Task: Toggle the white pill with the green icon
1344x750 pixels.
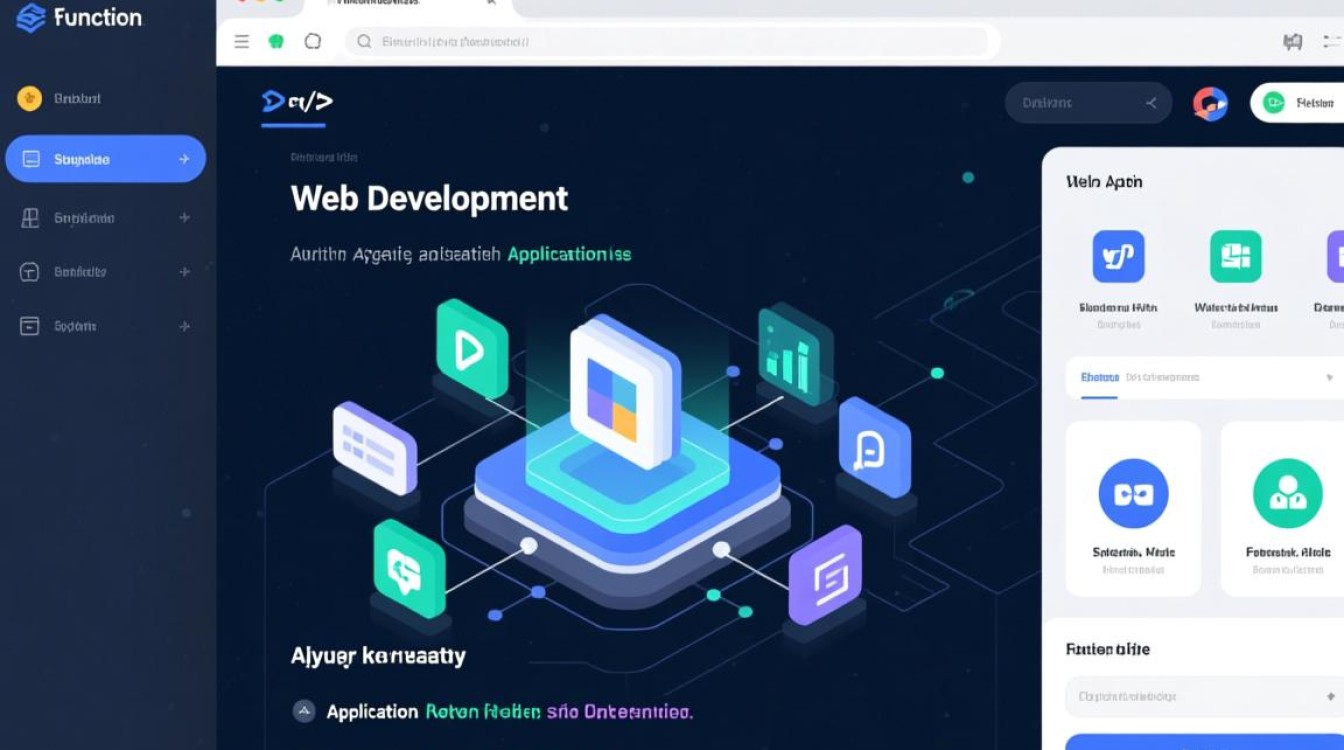Action: click(1296, 103)
